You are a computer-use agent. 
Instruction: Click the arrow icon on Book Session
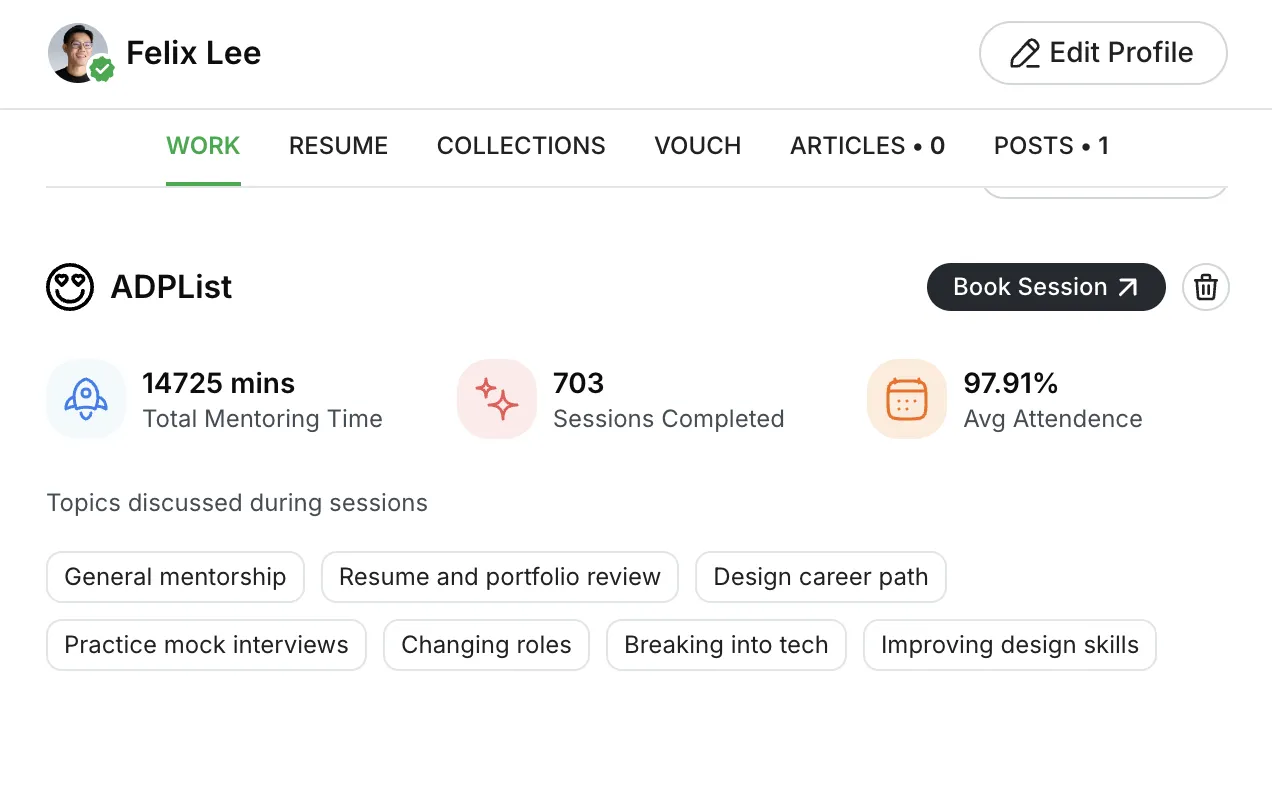pos(1128,287)
